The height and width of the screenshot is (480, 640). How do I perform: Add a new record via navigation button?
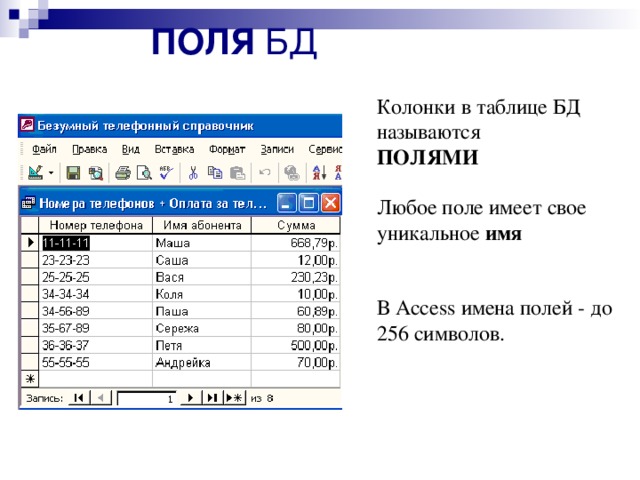click(x=235, y=398)
